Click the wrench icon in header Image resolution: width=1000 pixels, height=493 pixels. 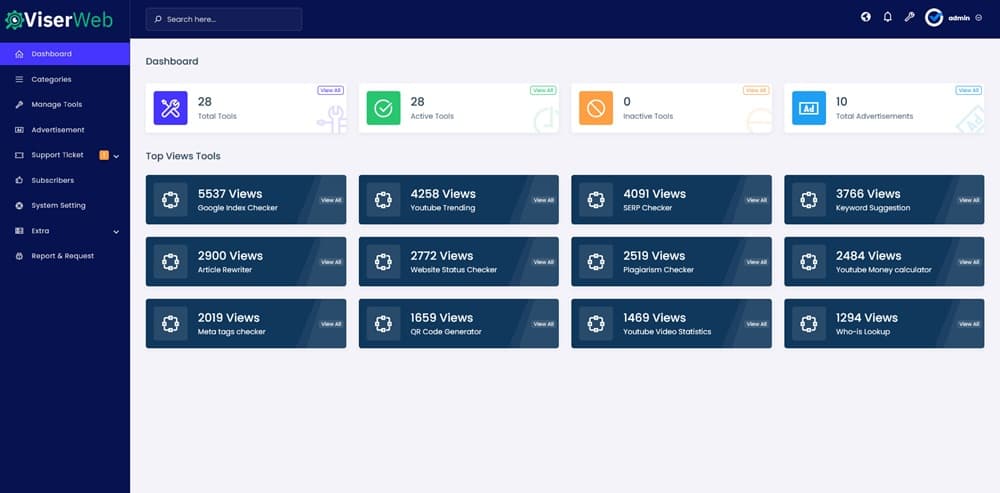click(x=909, y=17)
